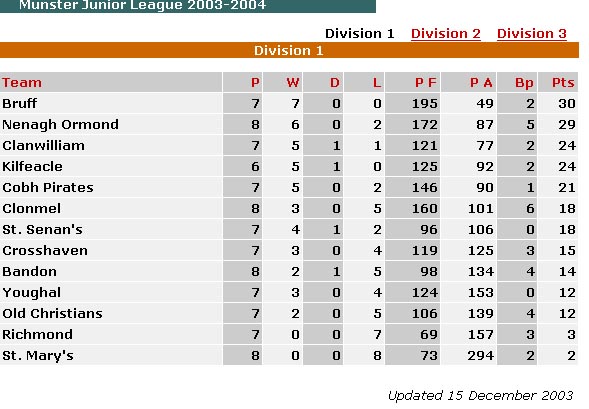This screenshot has height=409, width=589.
Task: Open the Division 2 link
Action: point(446,33)
